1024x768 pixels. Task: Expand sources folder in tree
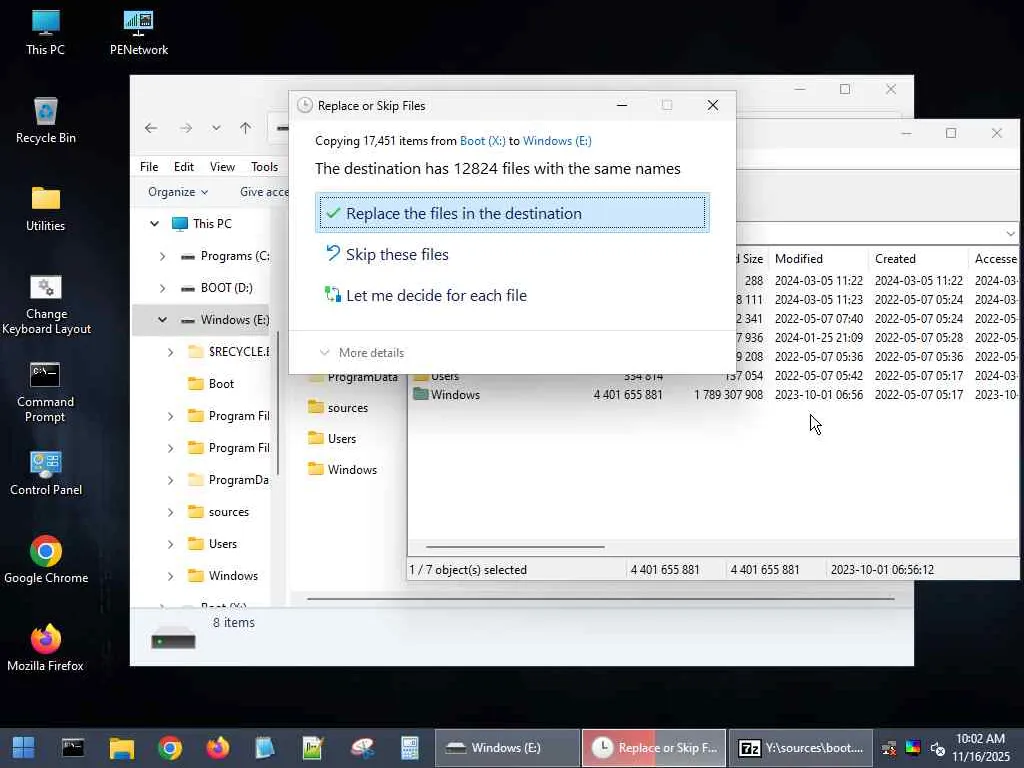(170, 512)
